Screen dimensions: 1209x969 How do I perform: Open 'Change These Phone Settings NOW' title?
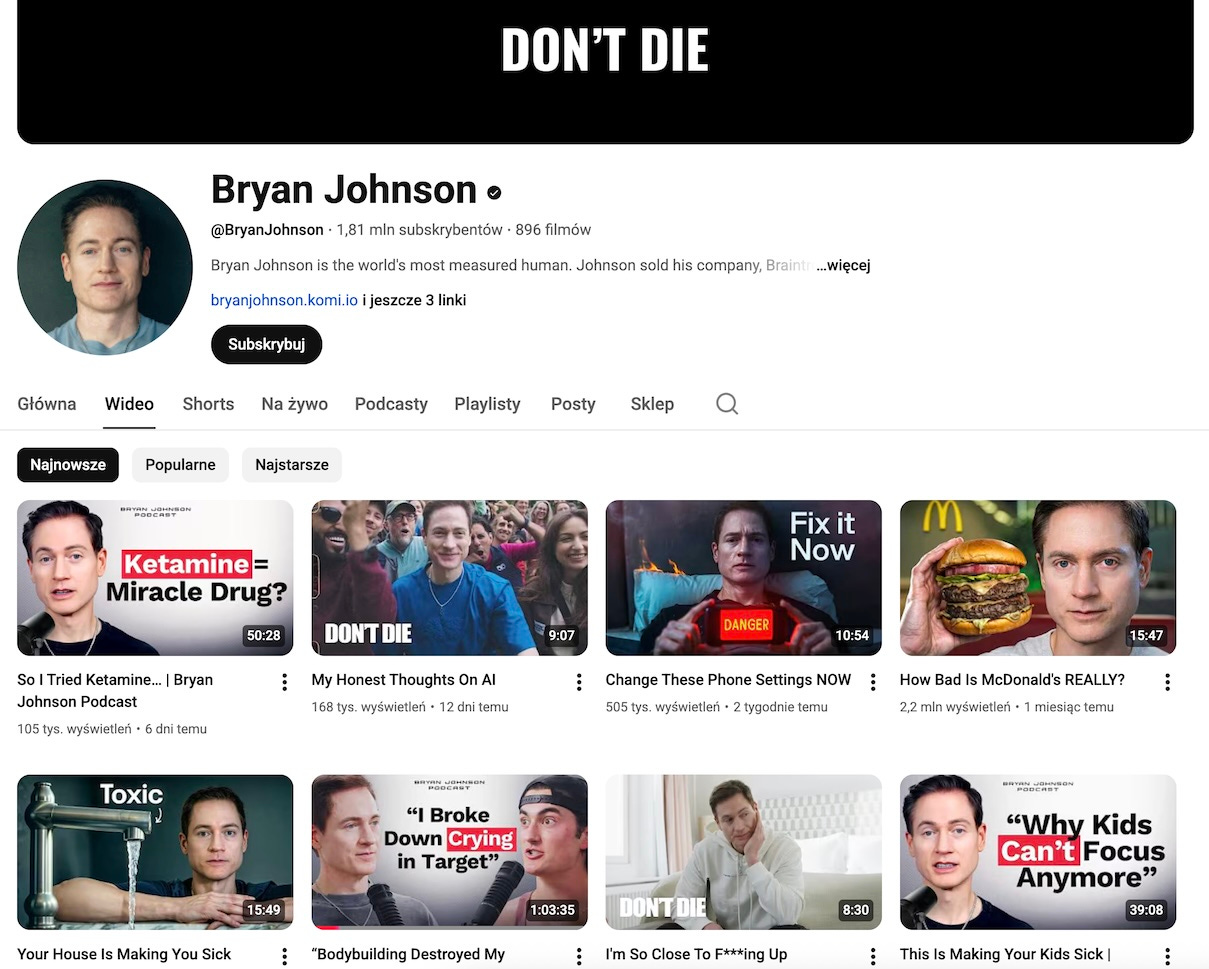pyautogui.click(x=728, y=680)
